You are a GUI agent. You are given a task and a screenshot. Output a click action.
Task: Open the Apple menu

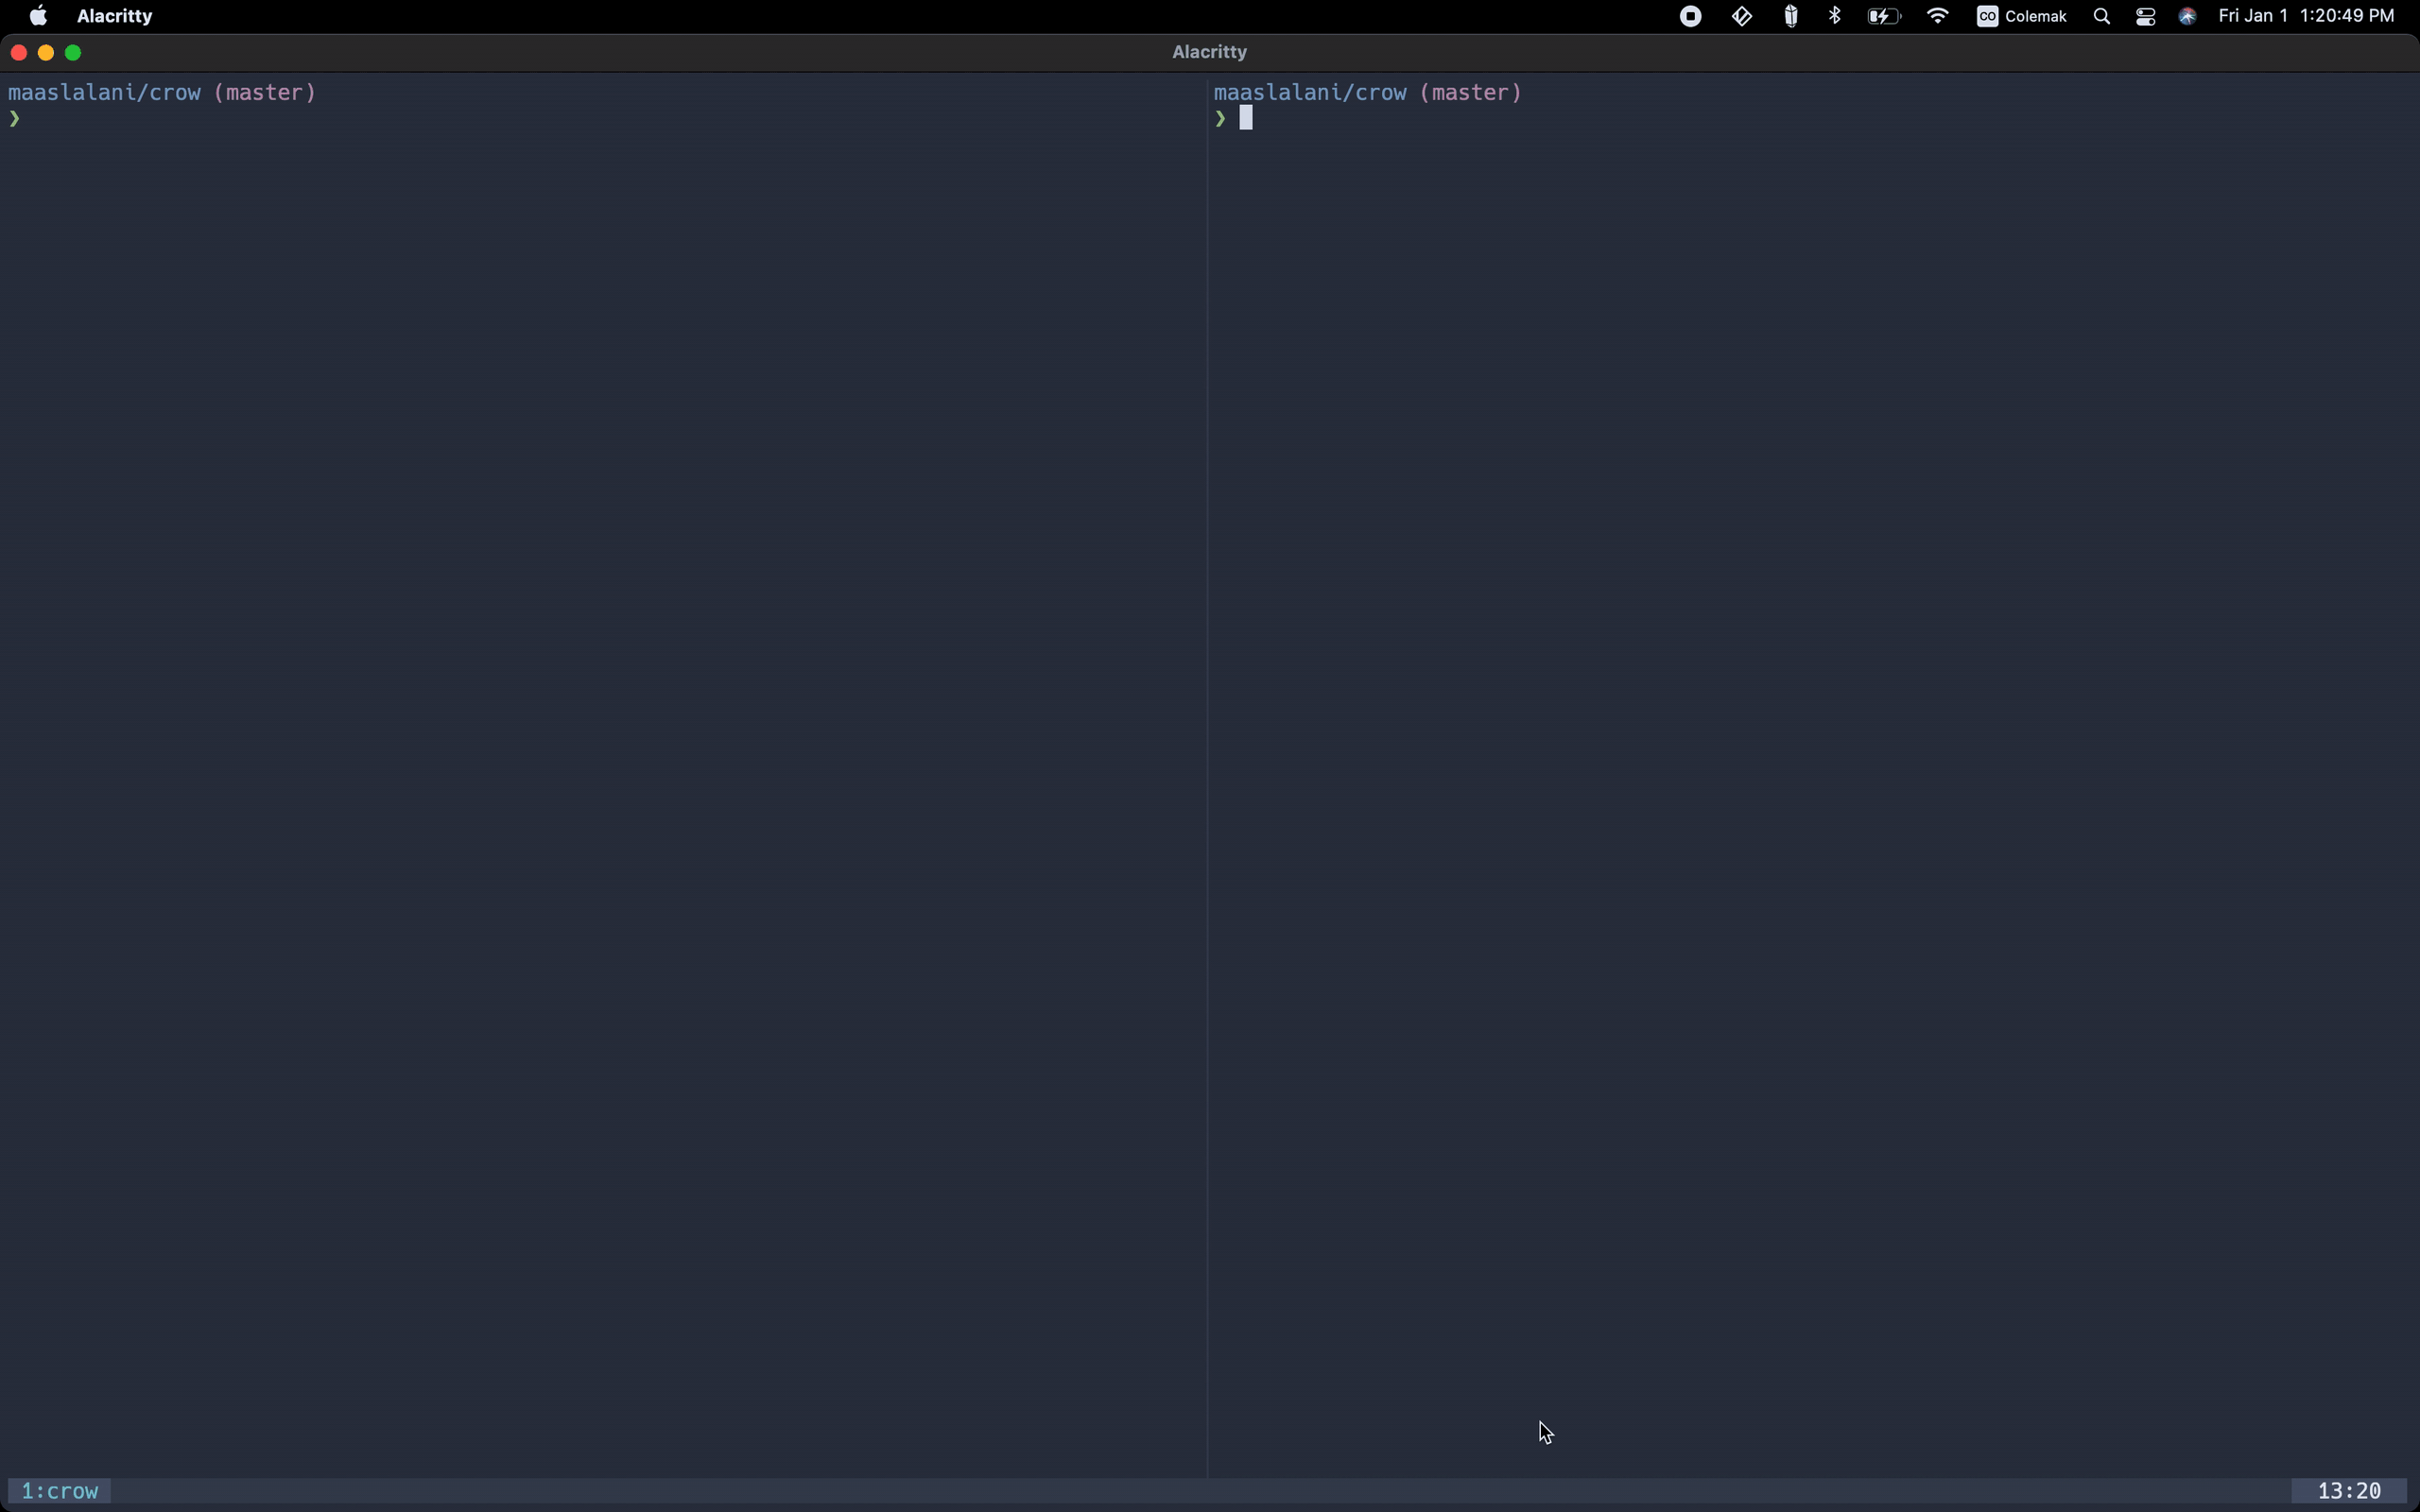point(38,16)
